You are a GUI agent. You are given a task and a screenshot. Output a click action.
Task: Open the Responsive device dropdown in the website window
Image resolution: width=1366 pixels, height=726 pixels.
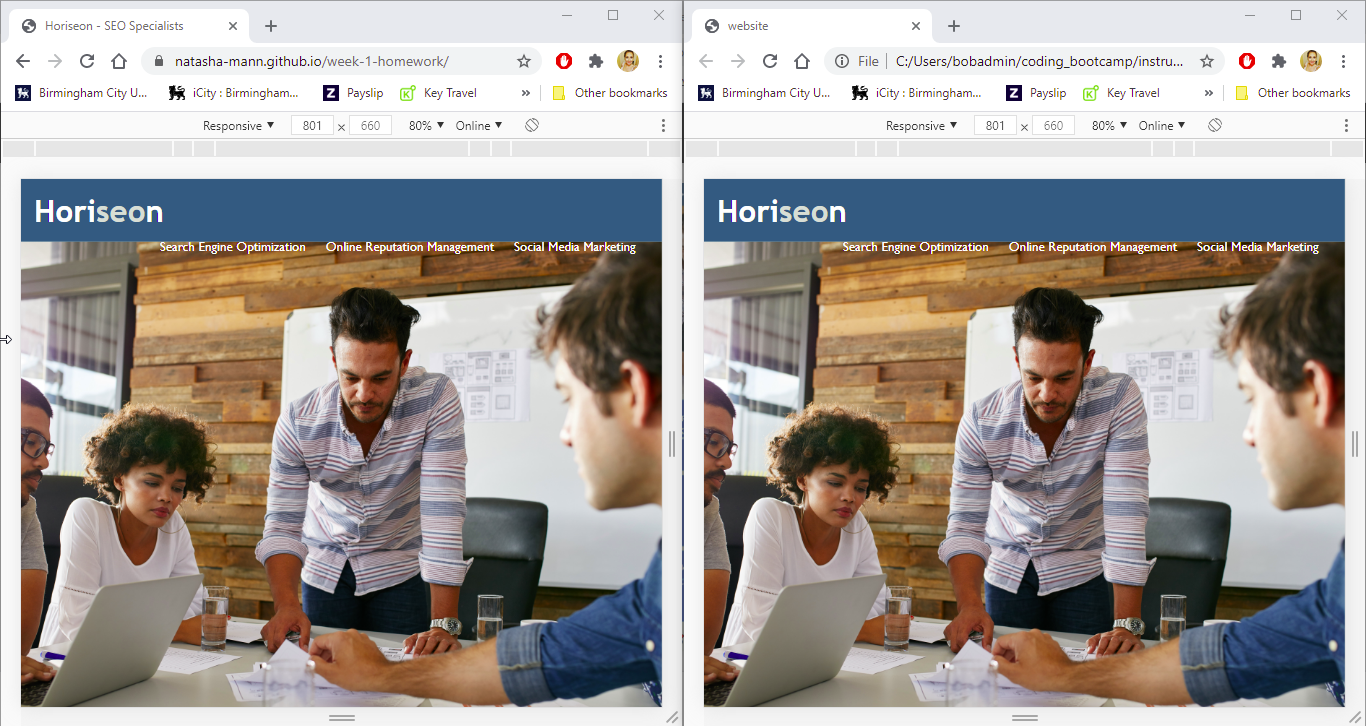[921, 125]
